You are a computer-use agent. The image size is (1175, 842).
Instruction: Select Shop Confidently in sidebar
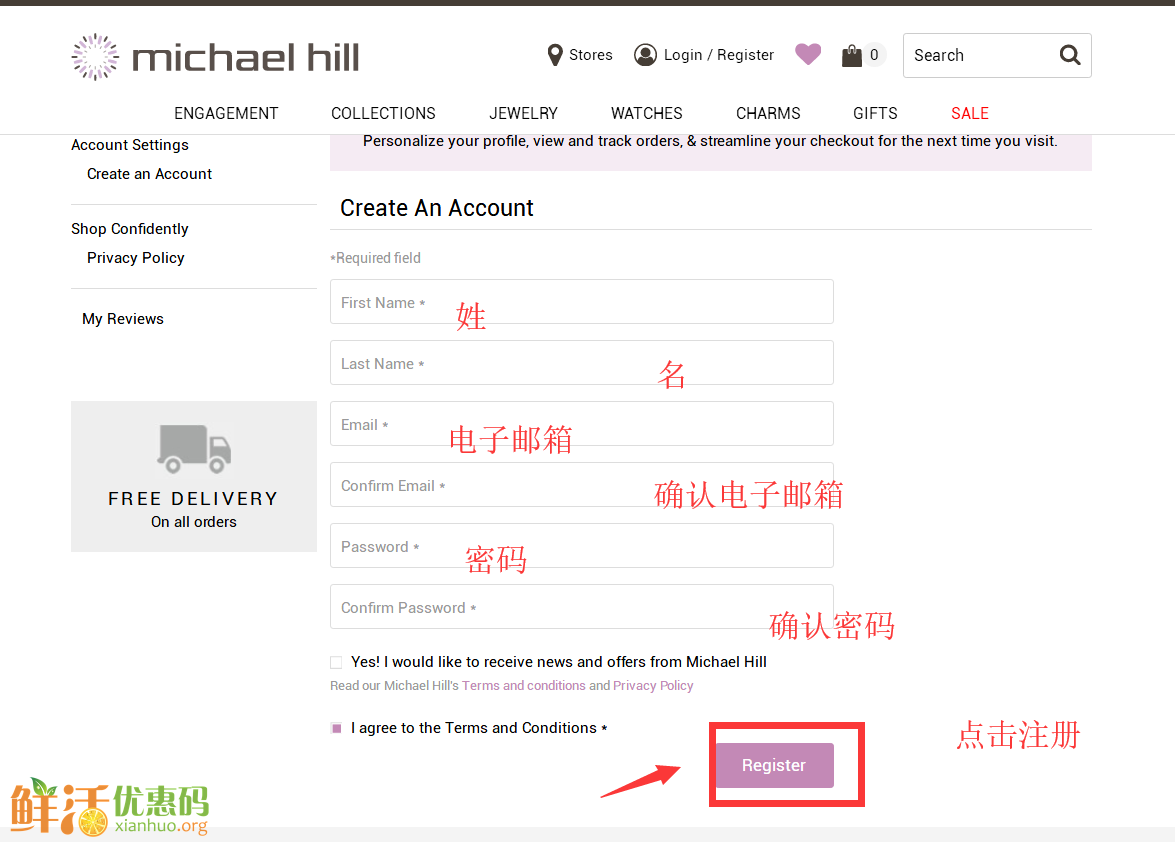(130, 228)
